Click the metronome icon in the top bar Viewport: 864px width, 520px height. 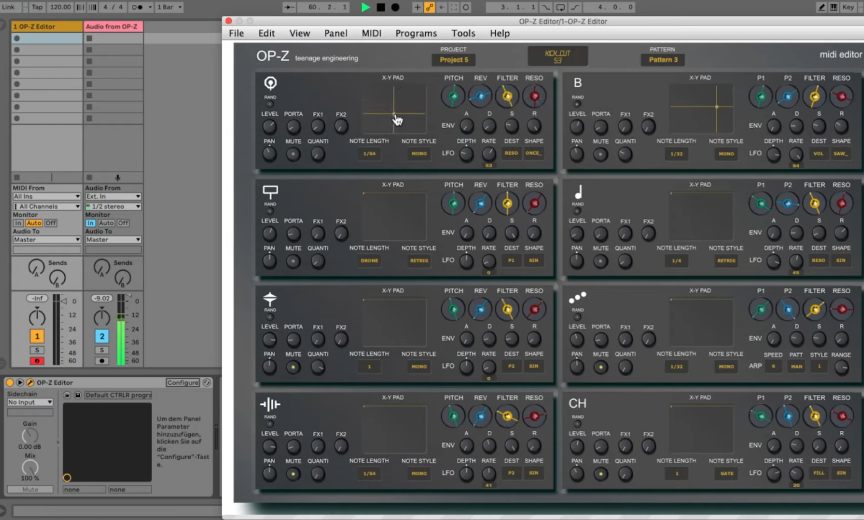[x=139, y=7]
